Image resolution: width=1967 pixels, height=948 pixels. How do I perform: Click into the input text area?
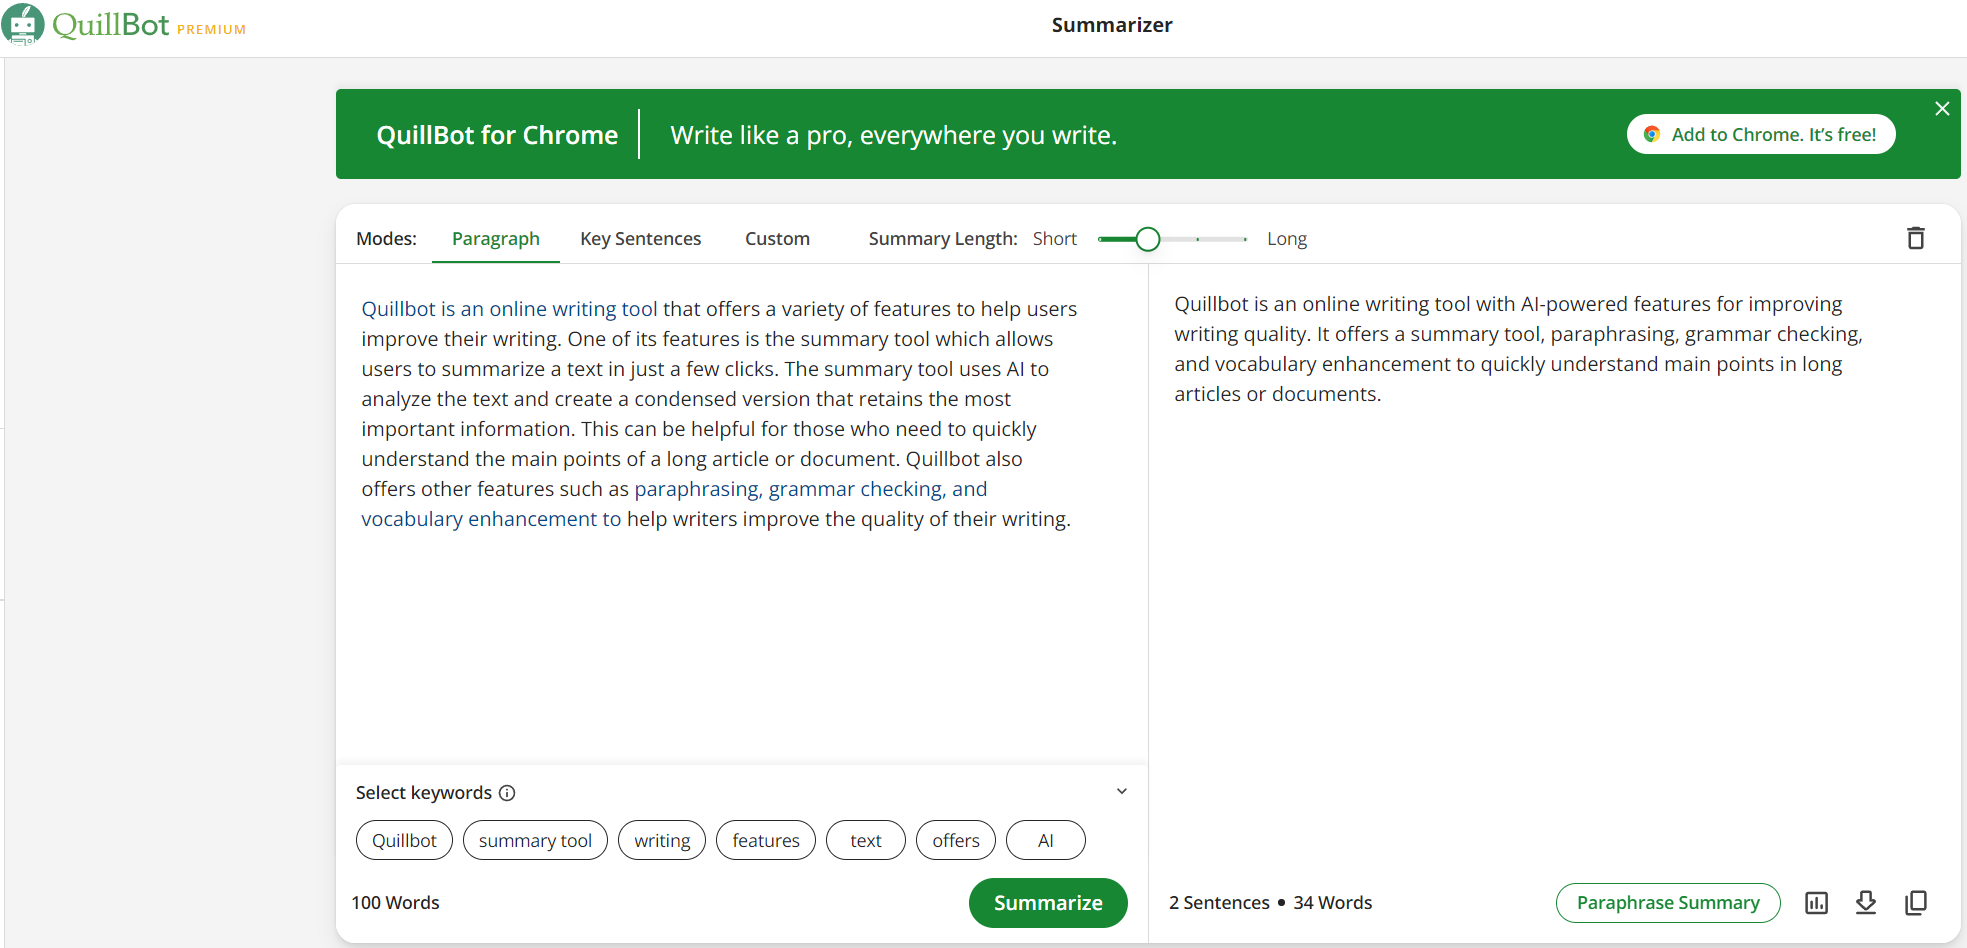pos(741,513)
